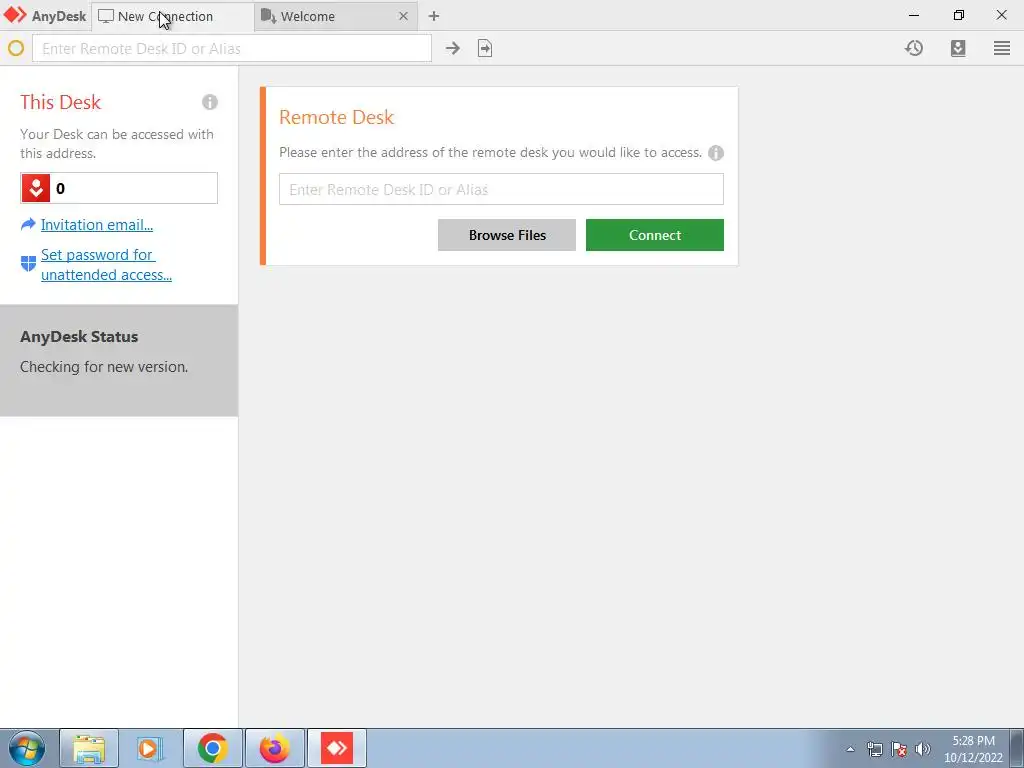This screenshot has width=1024, height=768.
Task: Open the Windows Start menu
Action: [x=27, y=748]
